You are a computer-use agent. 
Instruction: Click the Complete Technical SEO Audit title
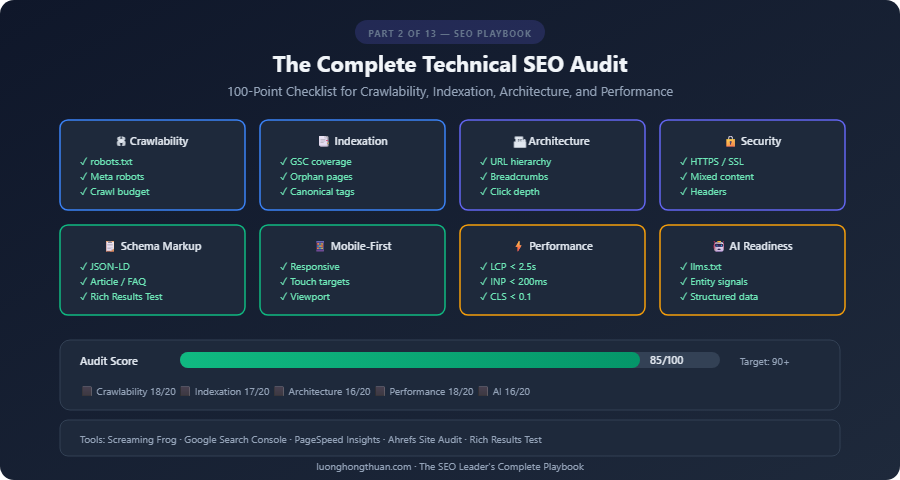(450, 64)
